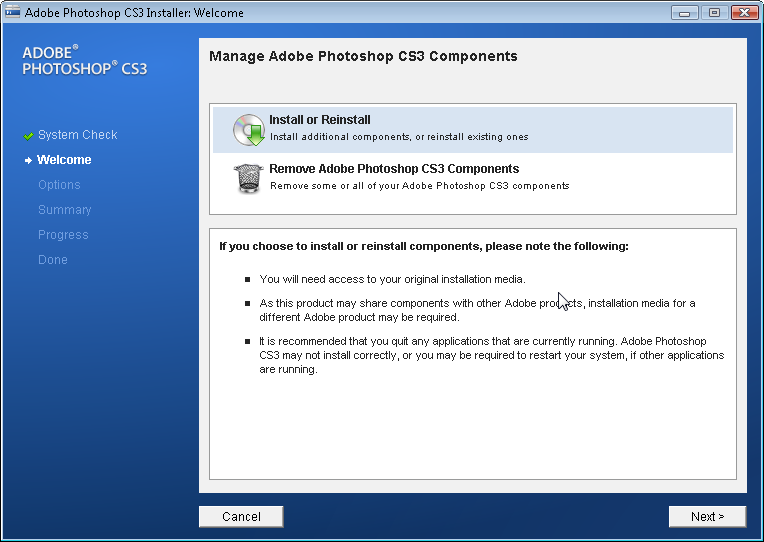Minimize the installer window
764x542 pixels.
[685, 13]
